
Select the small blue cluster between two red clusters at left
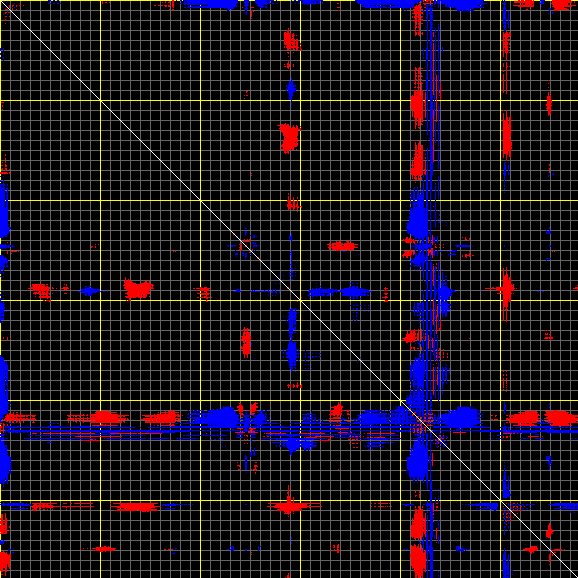[x=89, y=291]
